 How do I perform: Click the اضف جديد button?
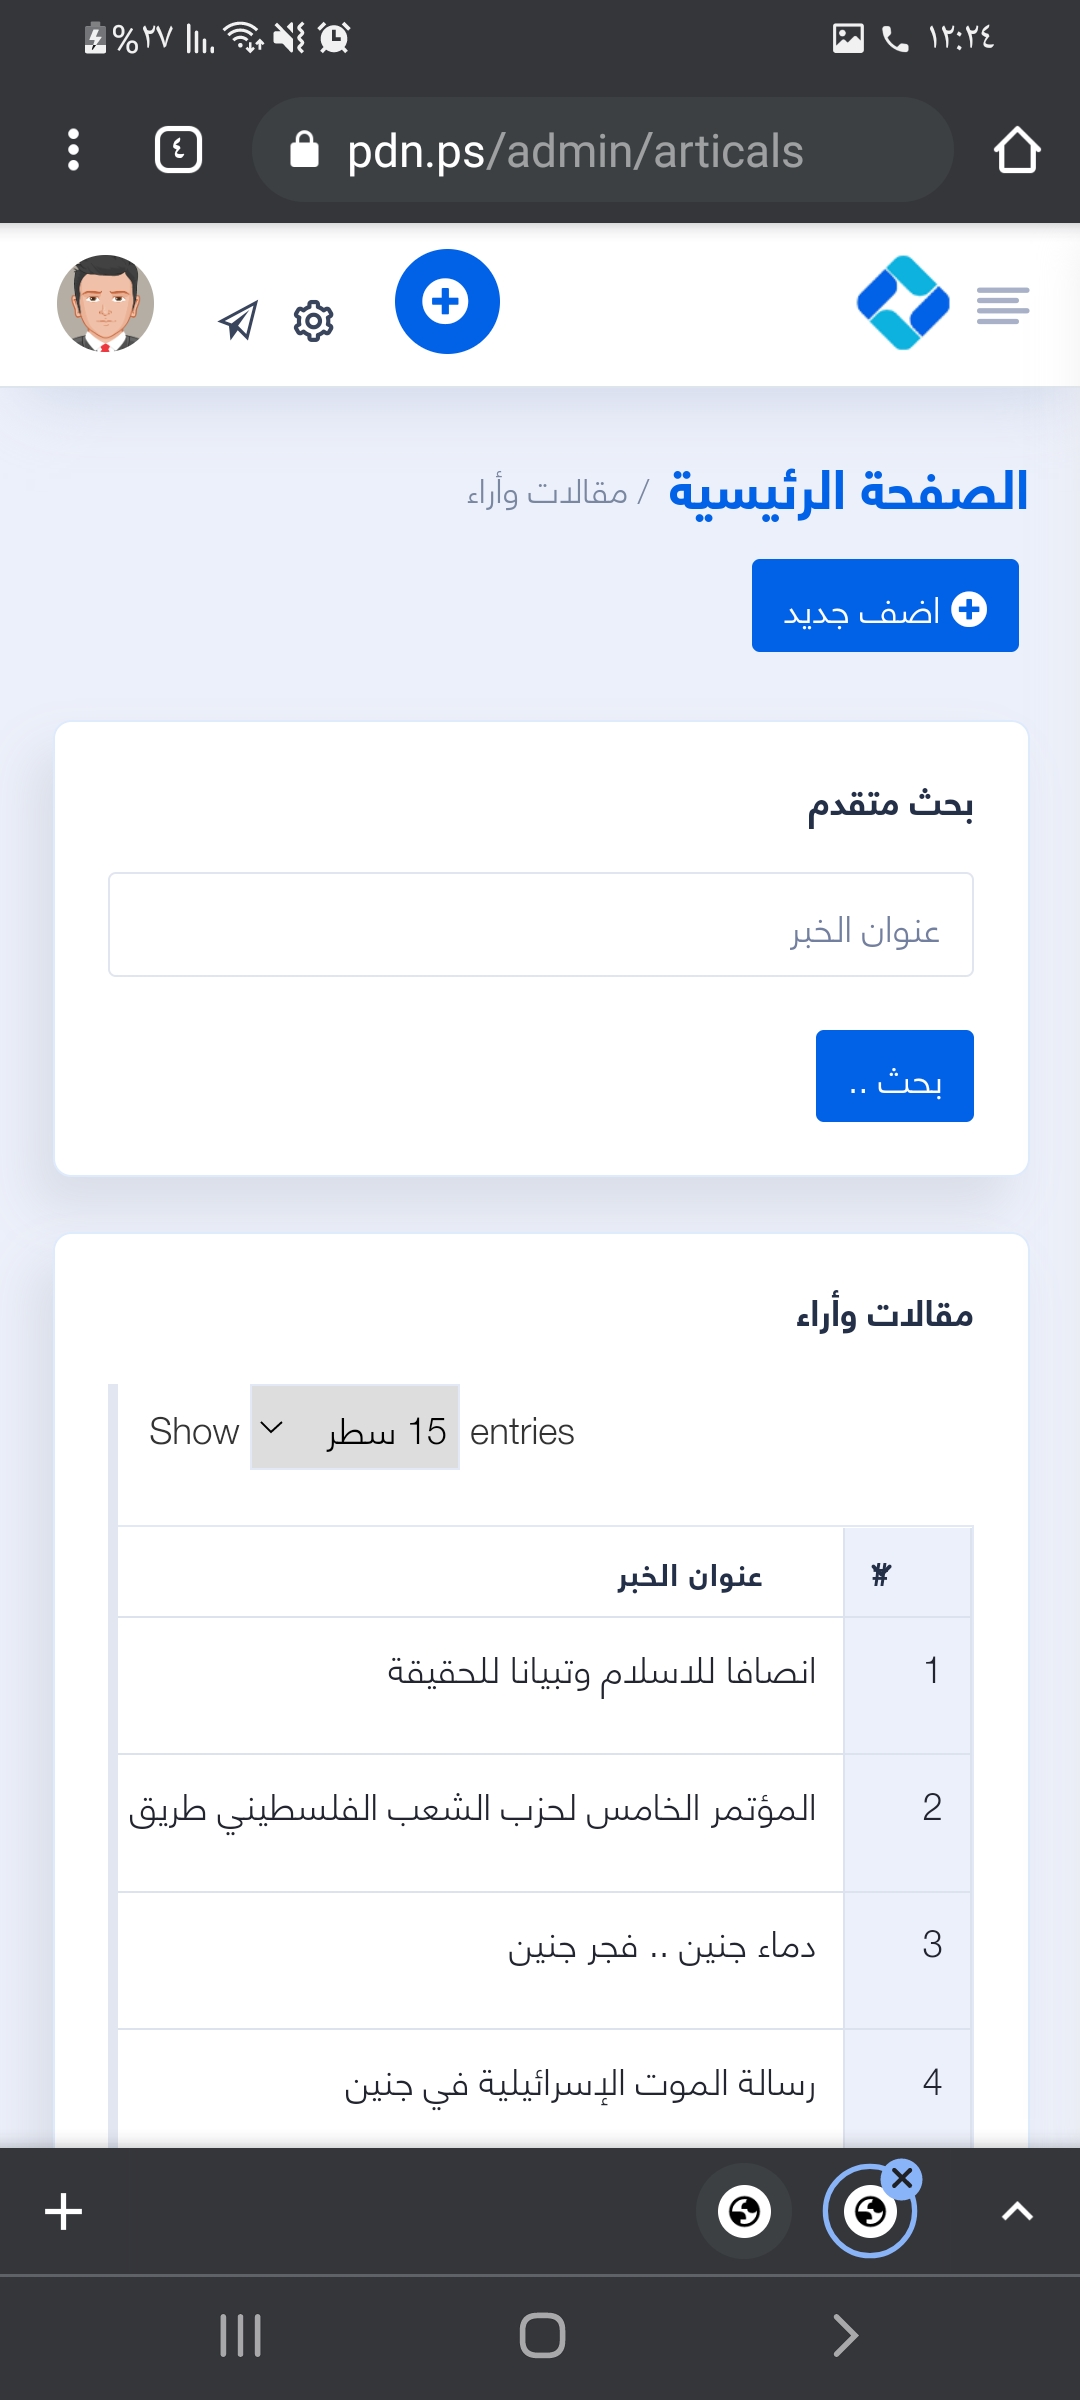(885, 606)
